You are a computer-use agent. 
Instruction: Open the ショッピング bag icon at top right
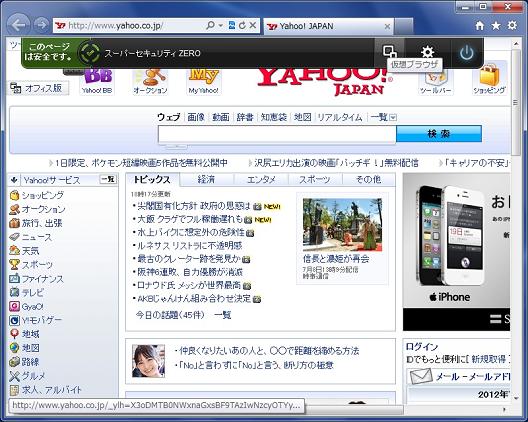point(489,79)
